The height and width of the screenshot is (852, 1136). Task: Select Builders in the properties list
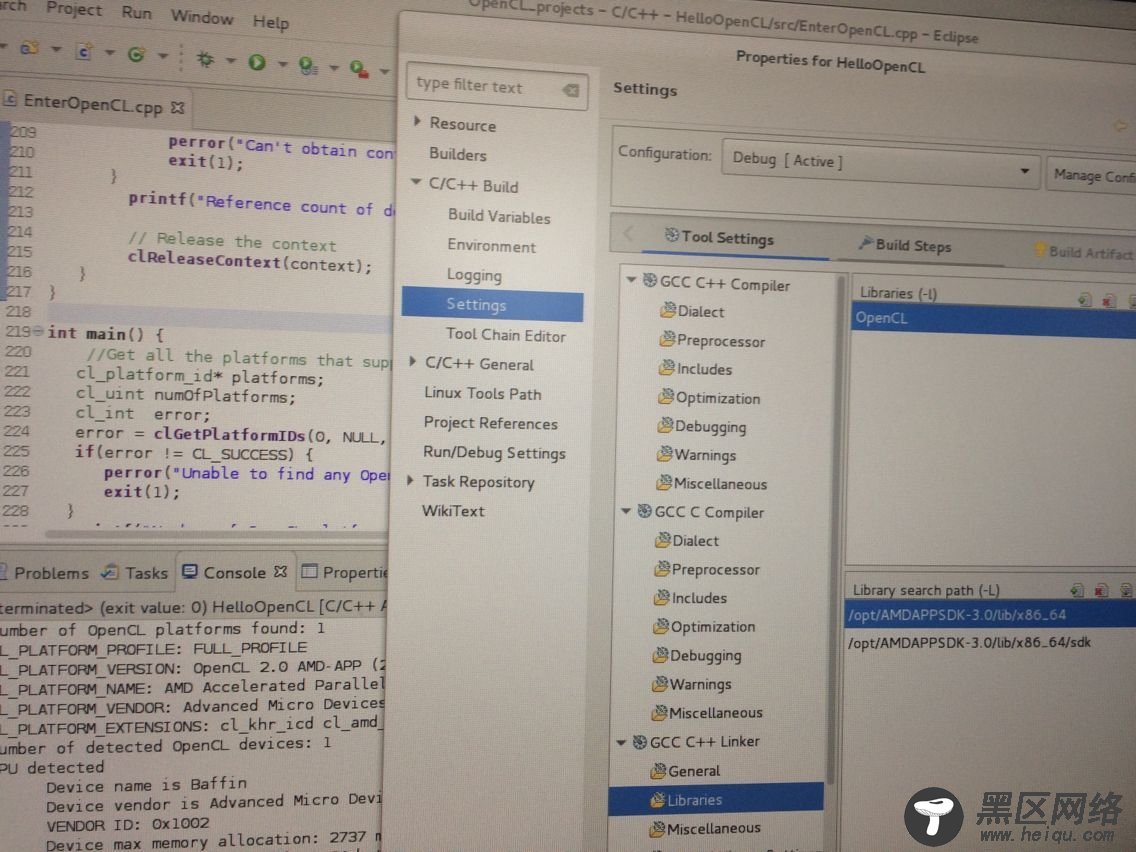tap(458, 154)
